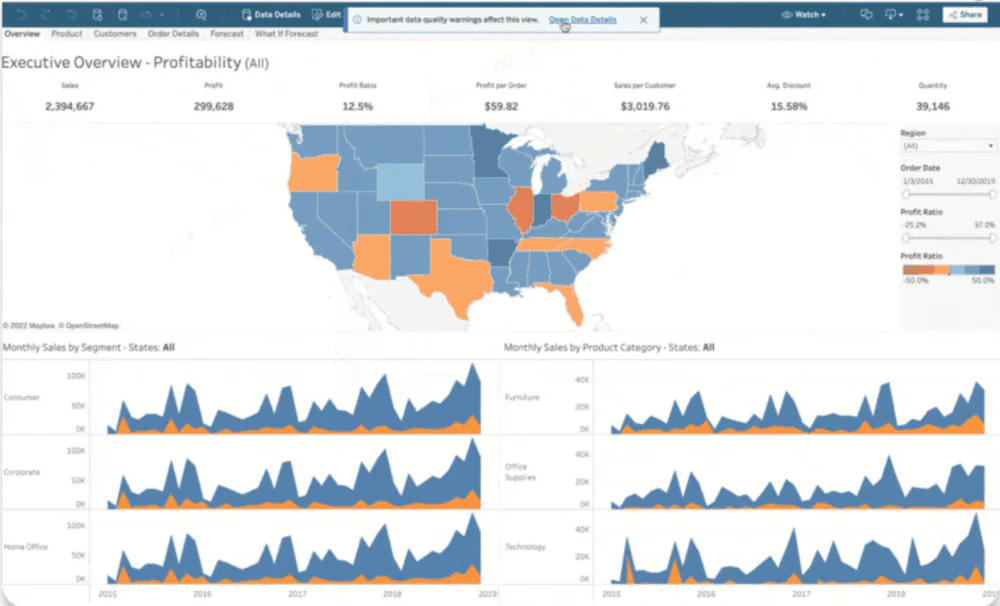Switch to the Overview tab
The width and height of the screenshot is (1000, 606).
coord(22,34)
